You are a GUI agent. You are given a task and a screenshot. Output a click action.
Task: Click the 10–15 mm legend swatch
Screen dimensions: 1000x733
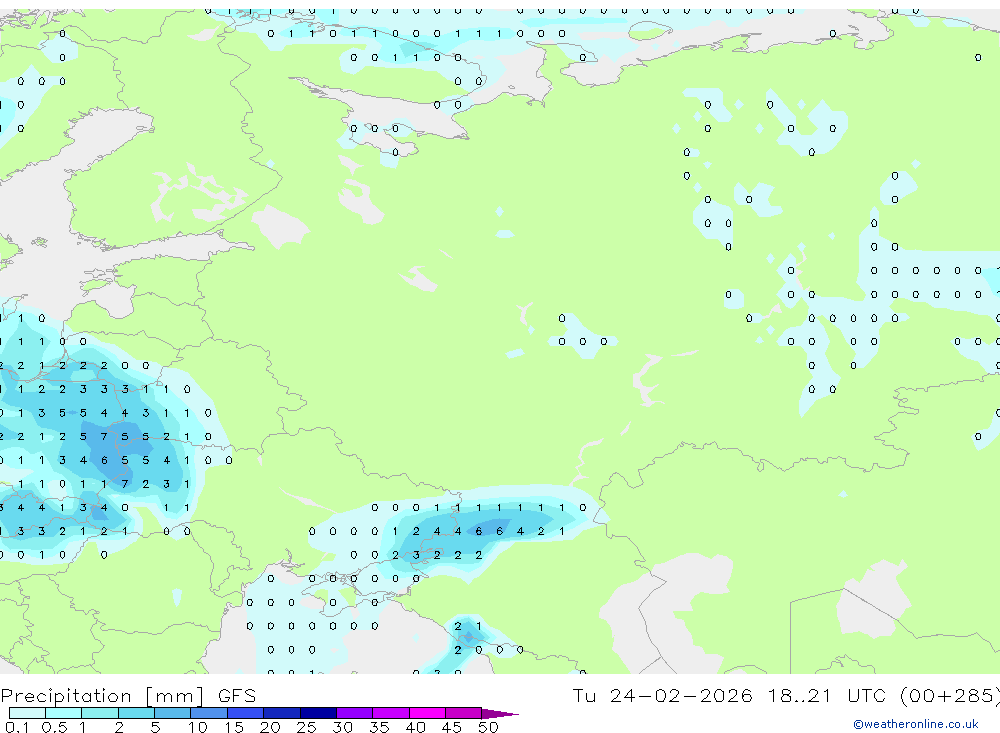[x=209, y=713]
